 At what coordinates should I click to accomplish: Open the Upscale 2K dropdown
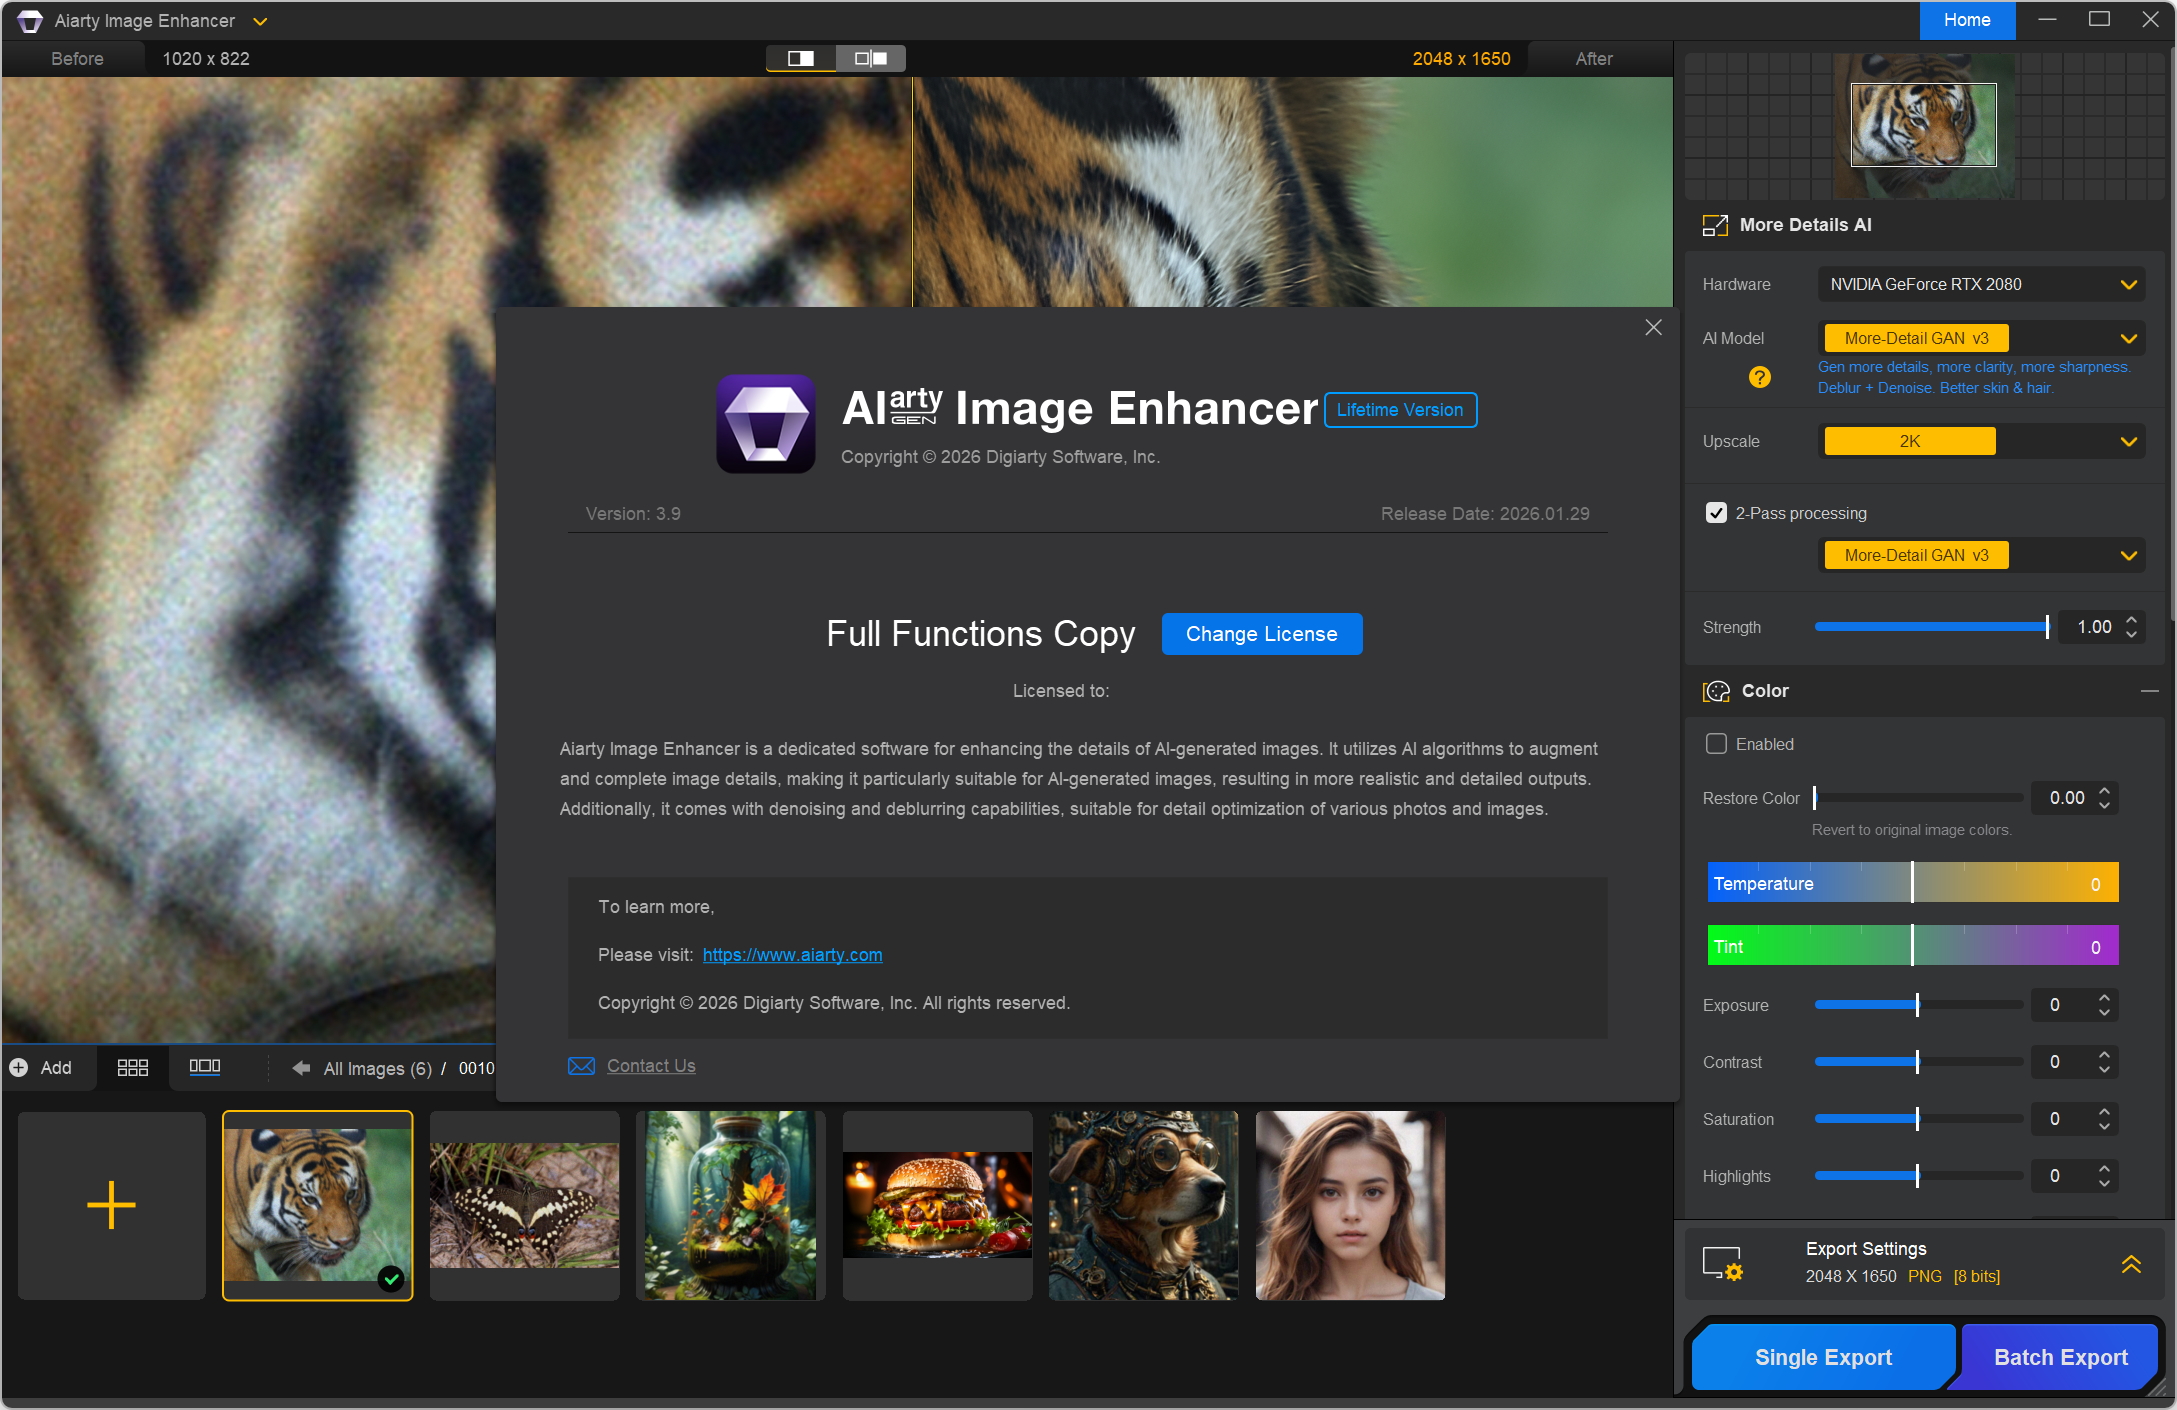(x=2128, y=442)
